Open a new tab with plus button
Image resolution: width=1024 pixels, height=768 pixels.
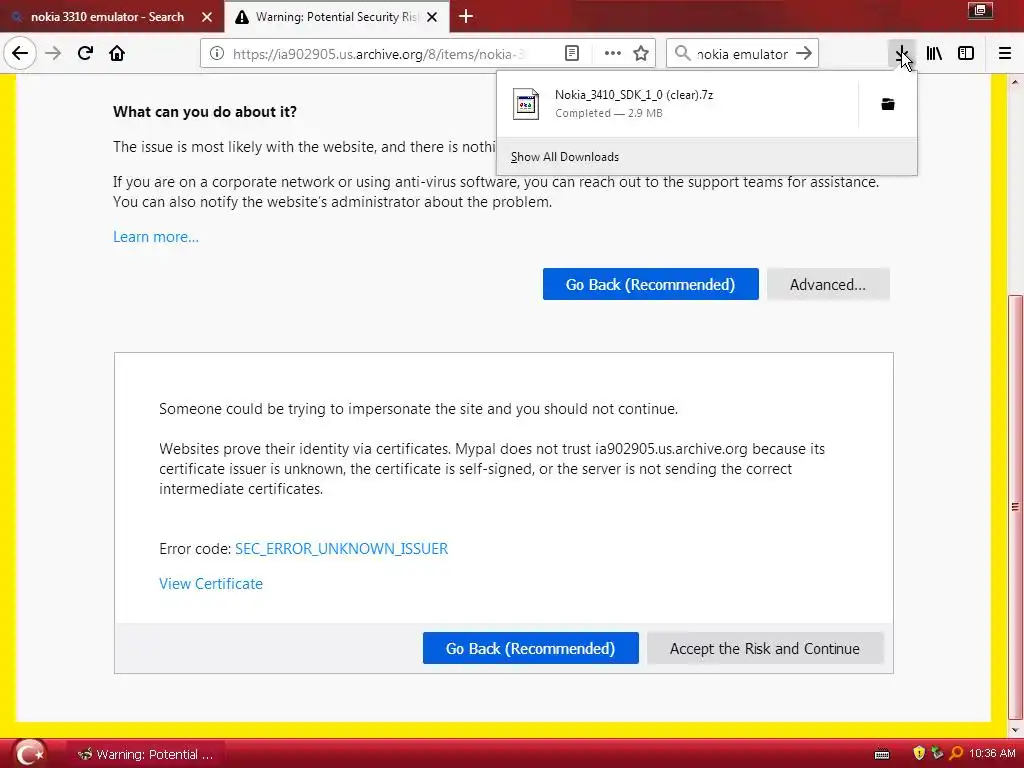point(466,16)
